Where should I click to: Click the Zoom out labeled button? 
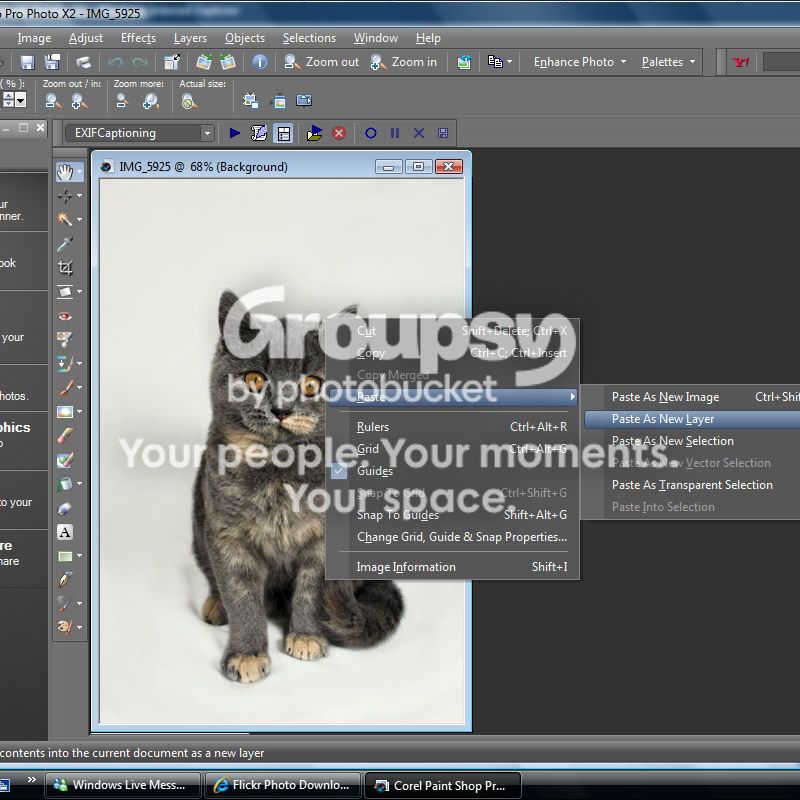click(321, 62)
